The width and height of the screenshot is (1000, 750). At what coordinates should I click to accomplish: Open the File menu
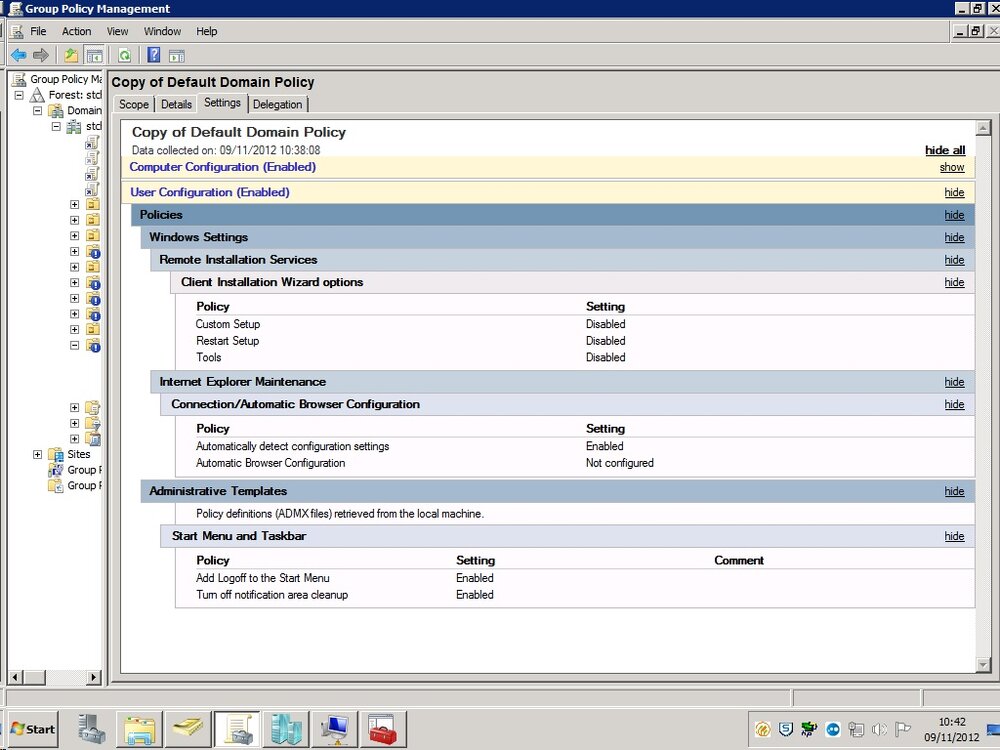click(38, 31)
